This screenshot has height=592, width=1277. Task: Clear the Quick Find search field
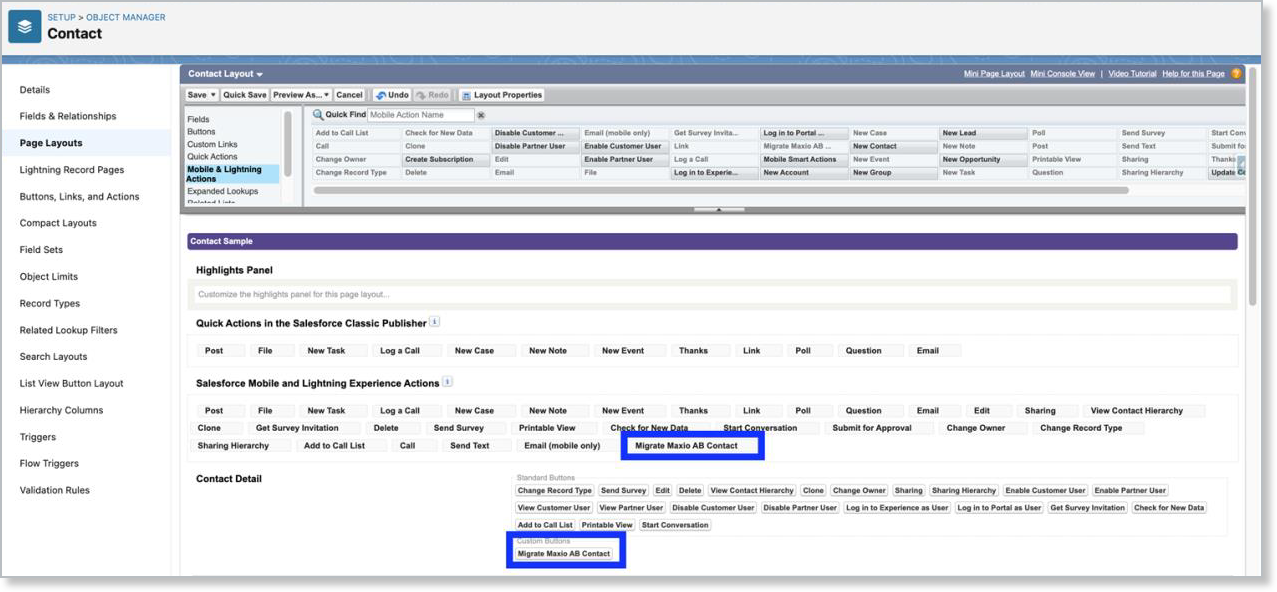(481, 115)
